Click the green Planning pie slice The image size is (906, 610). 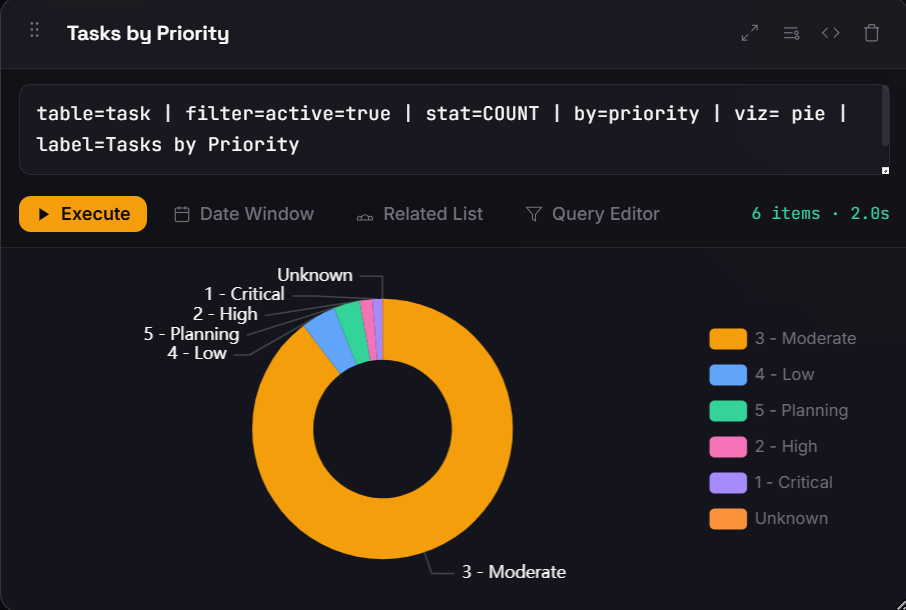pyautogui.click(x=354, y=333)
